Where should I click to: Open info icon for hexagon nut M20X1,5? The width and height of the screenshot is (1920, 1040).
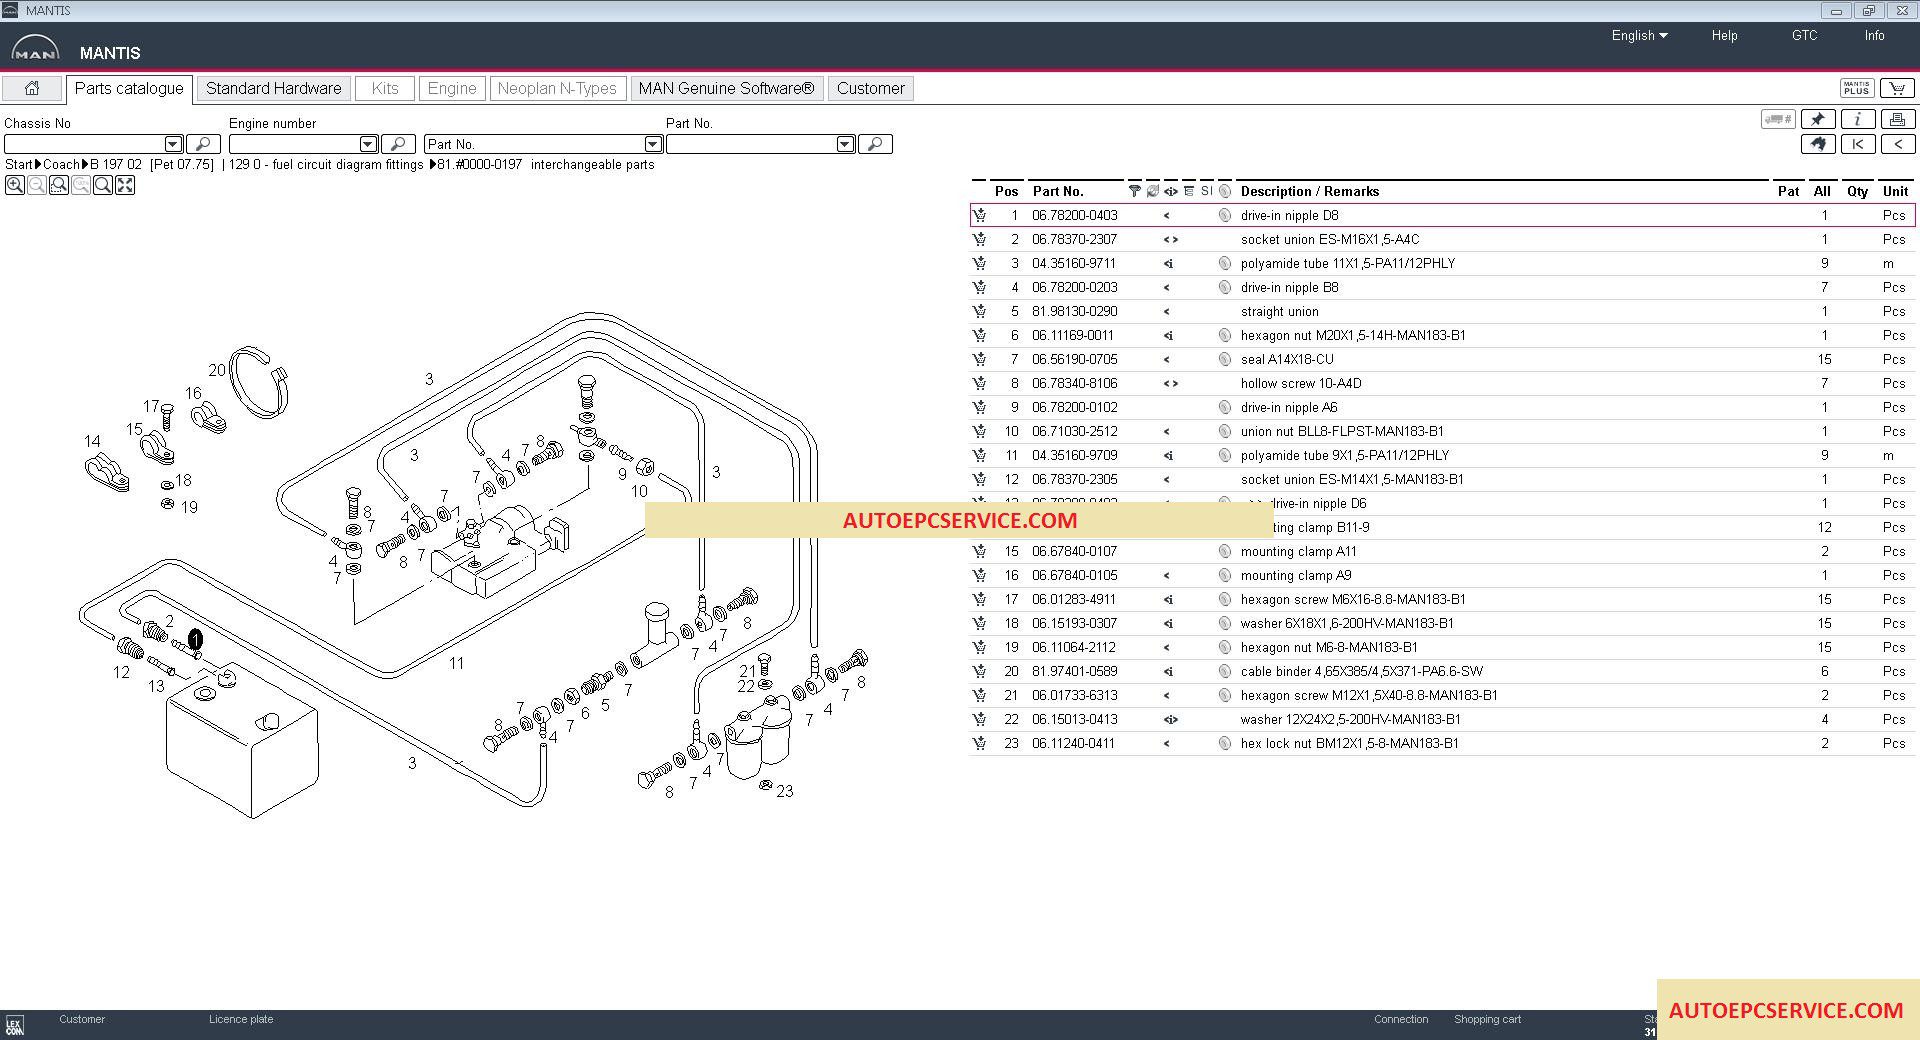[1225, 335]
